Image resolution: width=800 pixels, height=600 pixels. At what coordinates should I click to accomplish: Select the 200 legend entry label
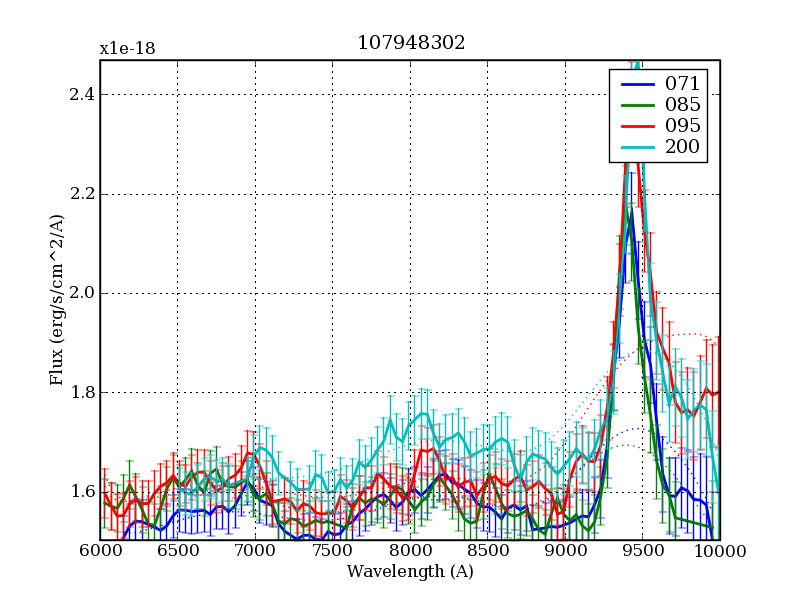pos(682,148)
